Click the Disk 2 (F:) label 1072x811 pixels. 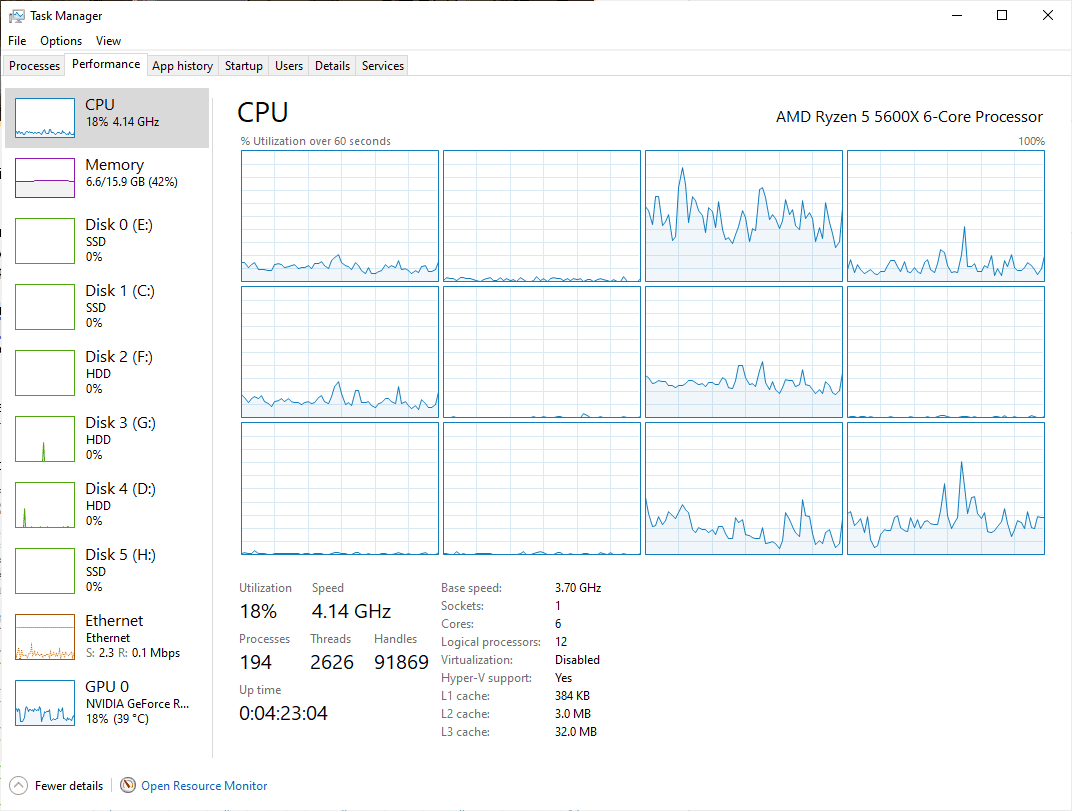pos(119,357)
